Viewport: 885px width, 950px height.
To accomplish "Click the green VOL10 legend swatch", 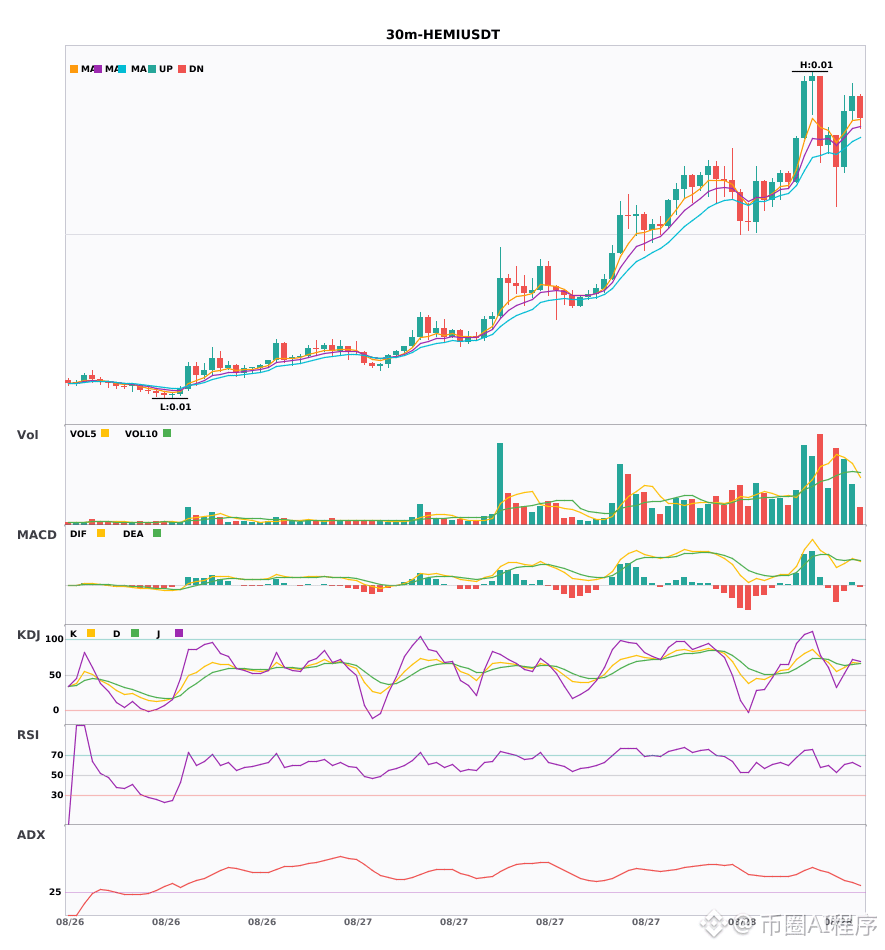I will (167, 433).
